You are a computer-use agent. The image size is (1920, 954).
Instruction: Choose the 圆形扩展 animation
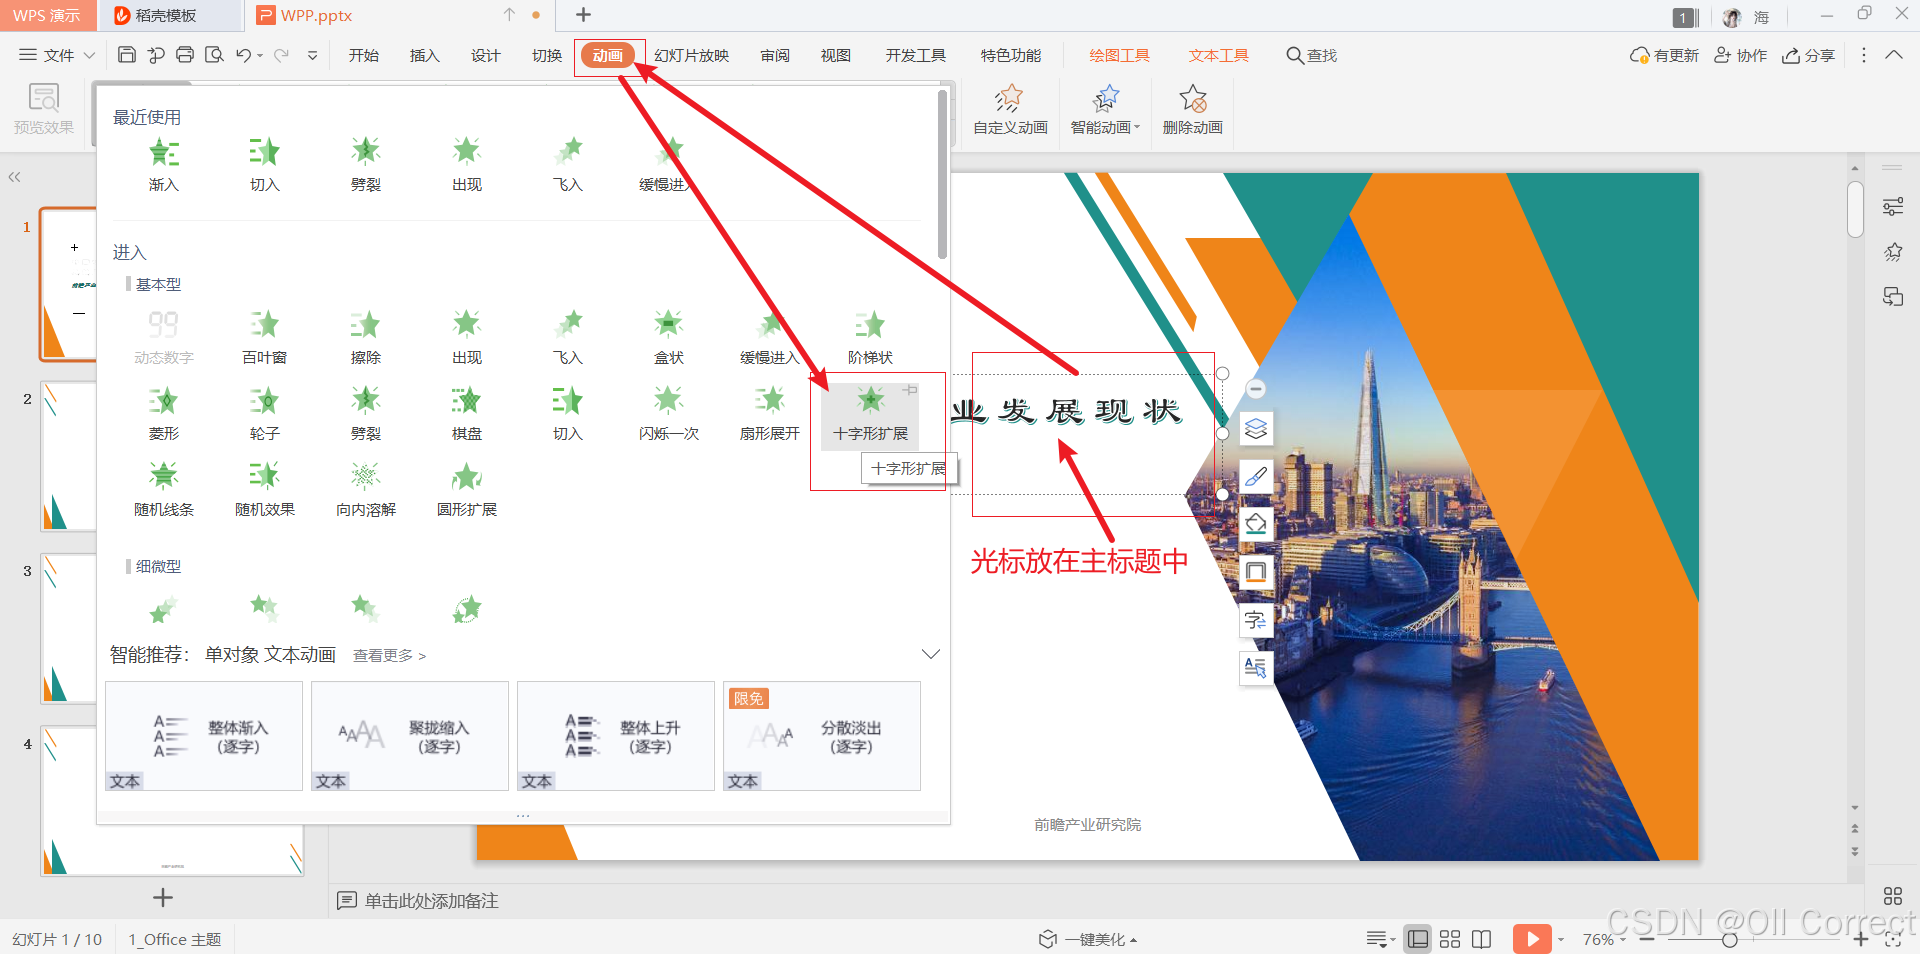coord(466,489)
